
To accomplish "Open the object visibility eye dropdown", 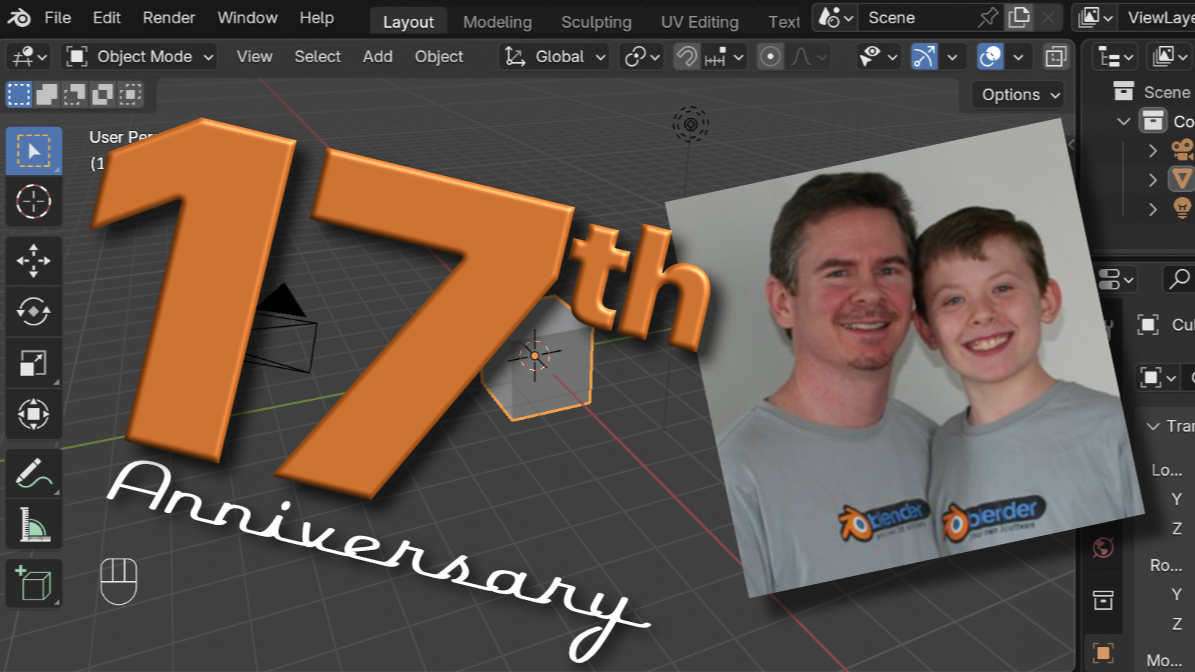I will 878,56.
